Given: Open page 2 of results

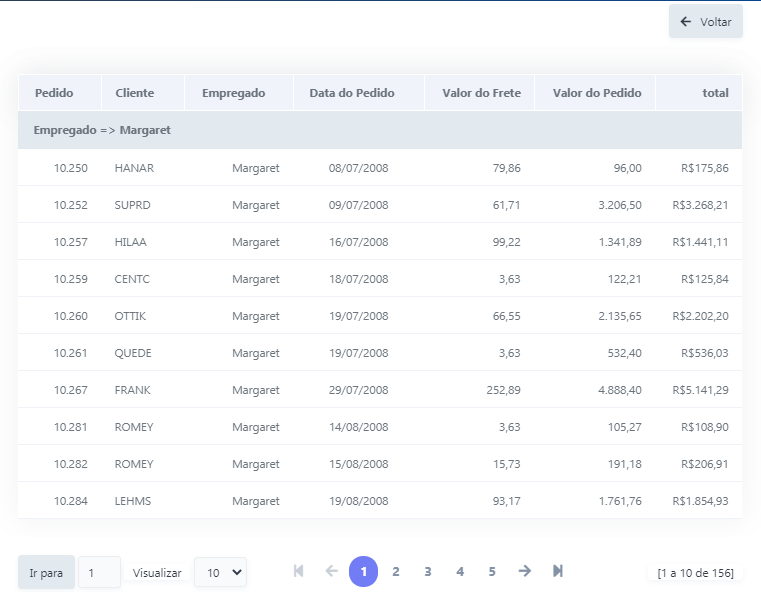Looking at the screenshot, I should tap(396, 572).
